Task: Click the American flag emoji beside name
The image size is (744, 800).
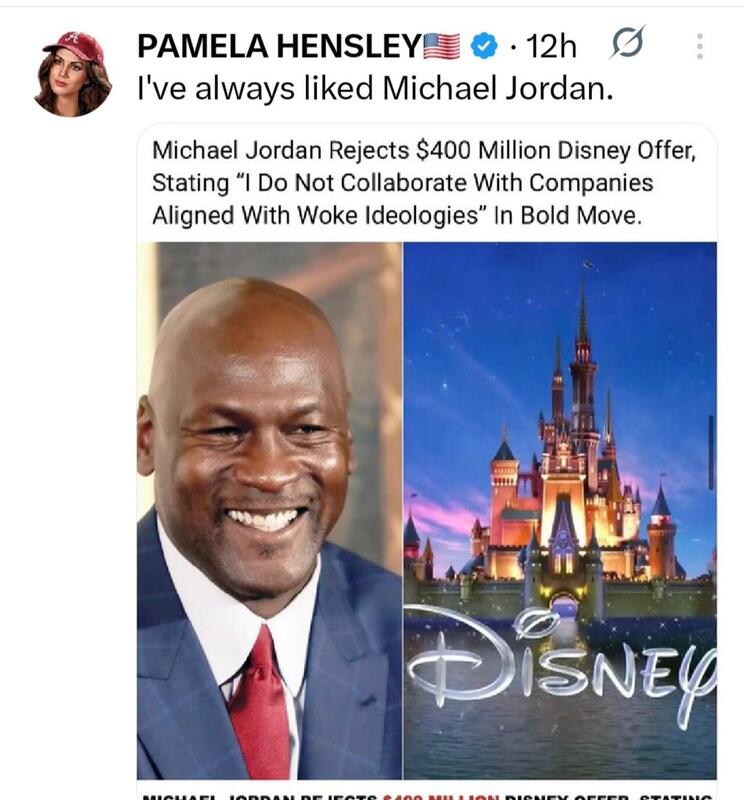Action: [x=442, y=46]
